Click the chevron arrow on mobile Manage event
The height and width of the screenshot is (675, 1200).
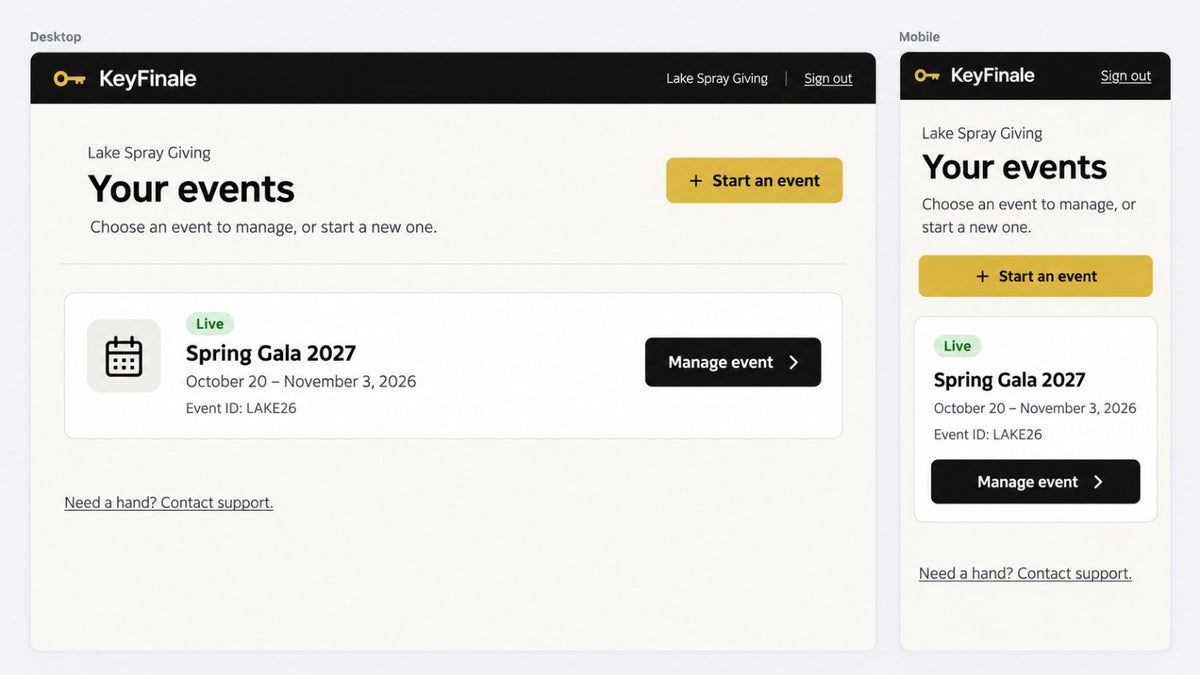(1098, 482)
